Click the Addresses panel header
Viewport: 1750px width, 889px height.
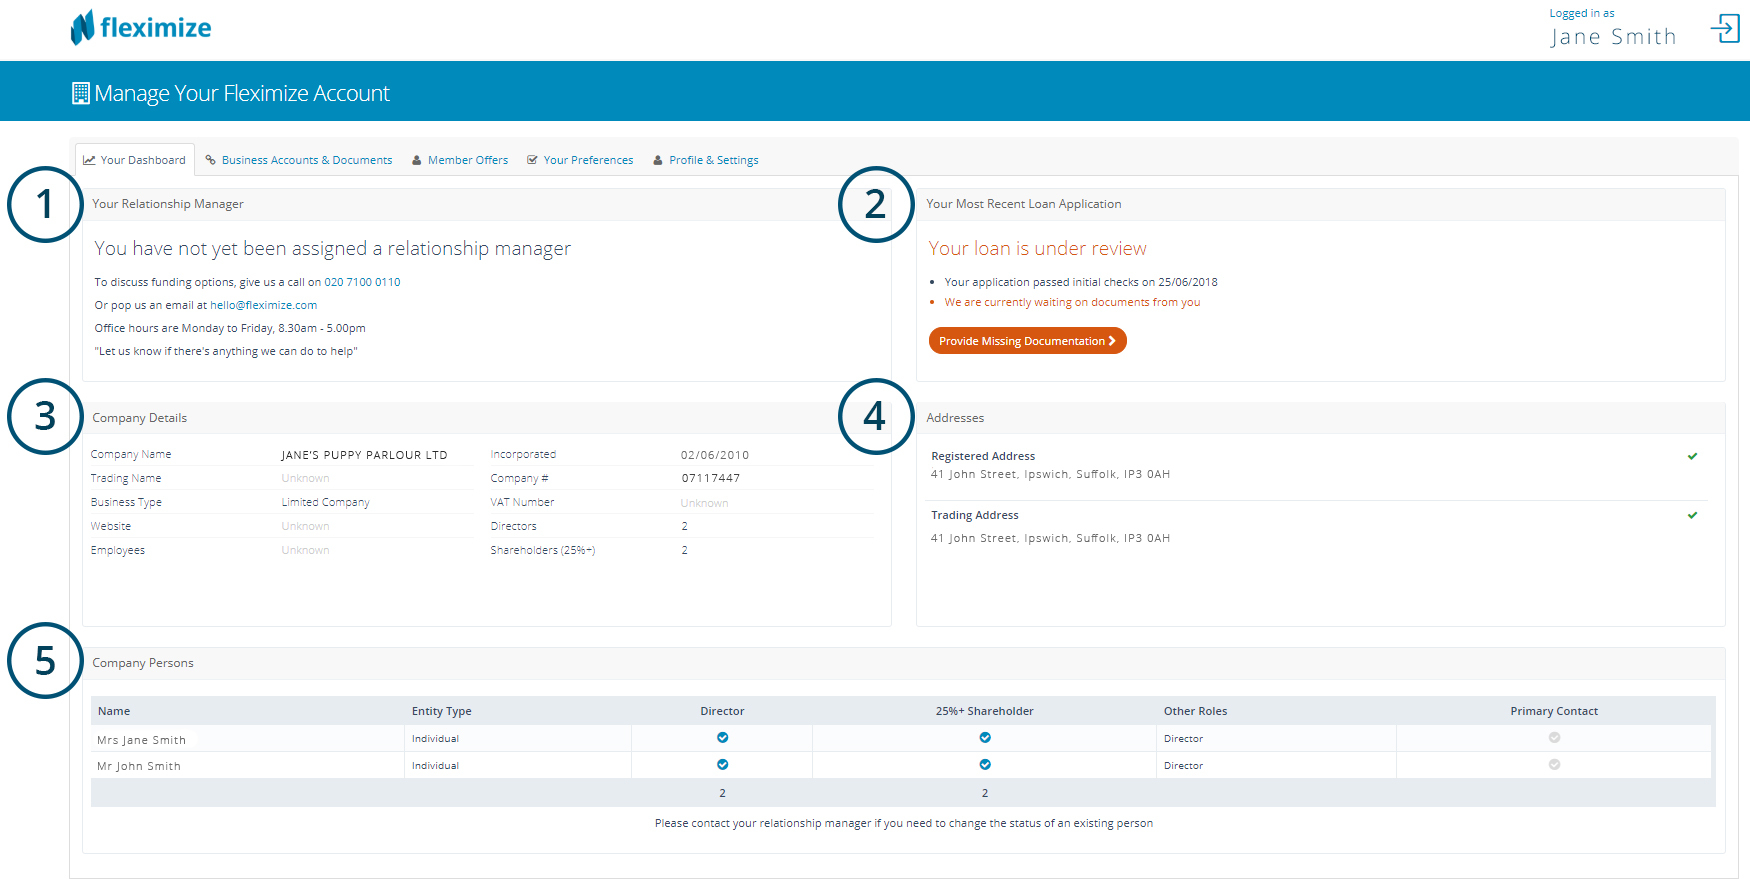(x=1321, y=418)
